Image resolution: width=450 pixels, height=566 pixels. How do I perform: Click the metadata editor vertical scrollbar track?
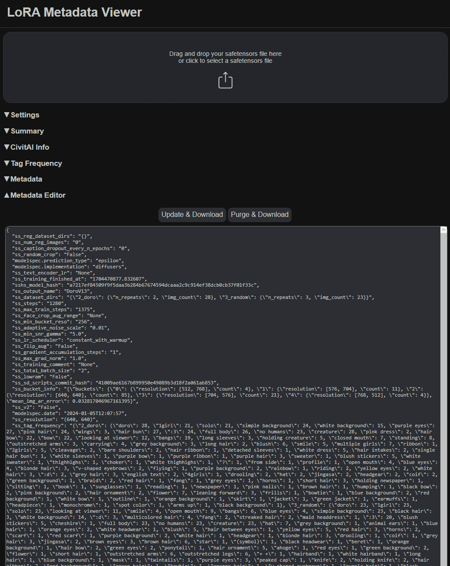coord(444,397)
